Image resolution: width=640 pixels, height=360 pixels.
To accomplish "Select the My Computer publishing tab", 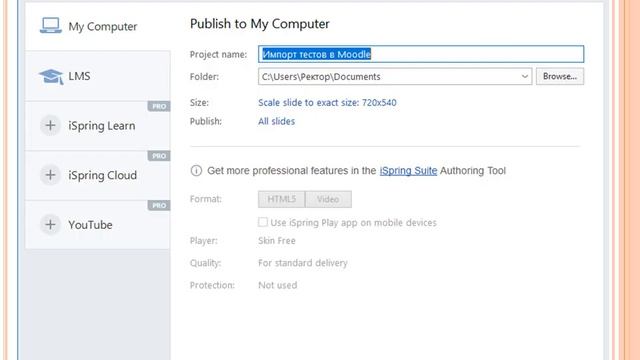I will [x=98, y=26].
